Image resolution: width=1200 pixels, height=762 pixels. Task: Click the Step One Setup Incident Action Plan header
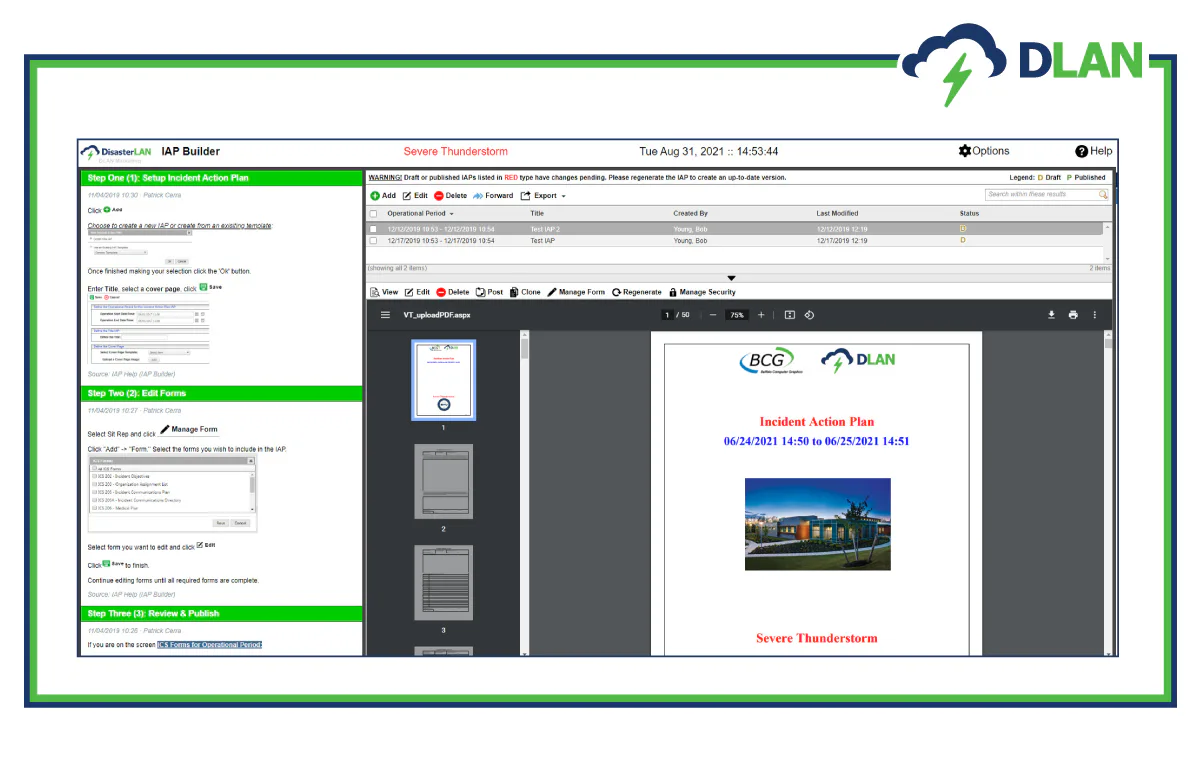tap(222, 178)
